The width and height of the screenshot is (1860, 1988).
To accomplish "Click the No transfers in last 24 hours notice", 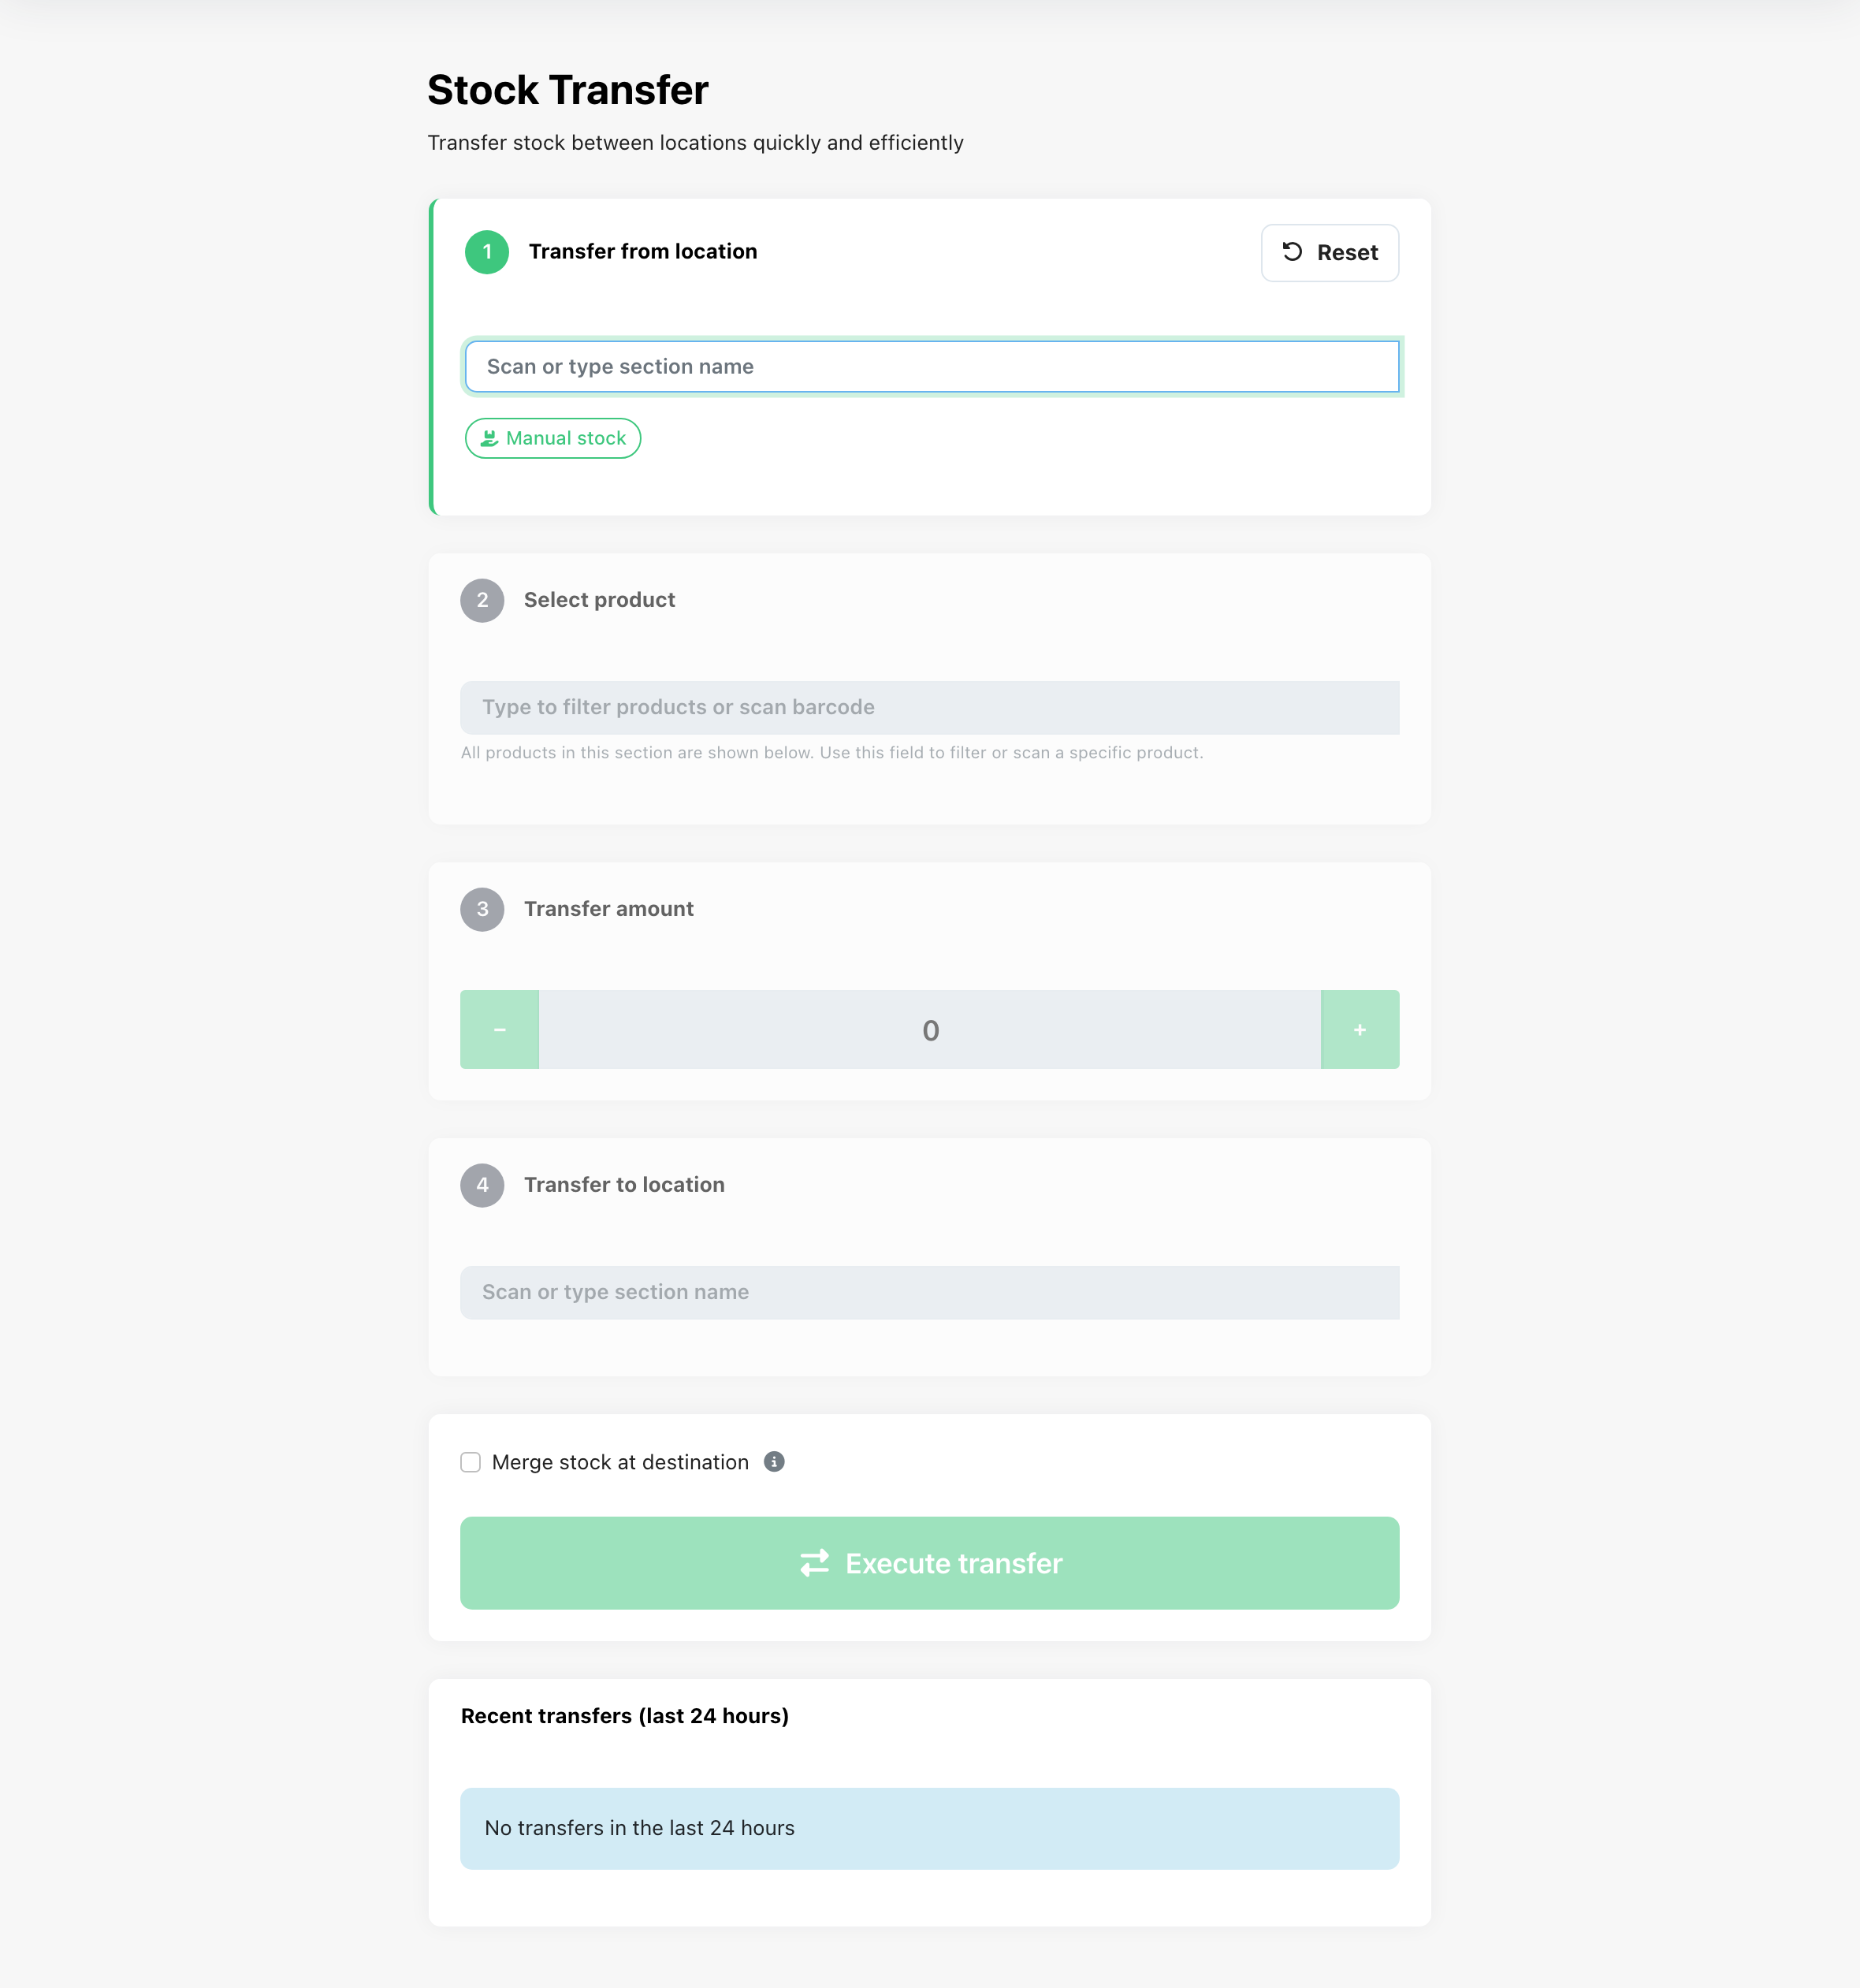I will click(930, 1828).
